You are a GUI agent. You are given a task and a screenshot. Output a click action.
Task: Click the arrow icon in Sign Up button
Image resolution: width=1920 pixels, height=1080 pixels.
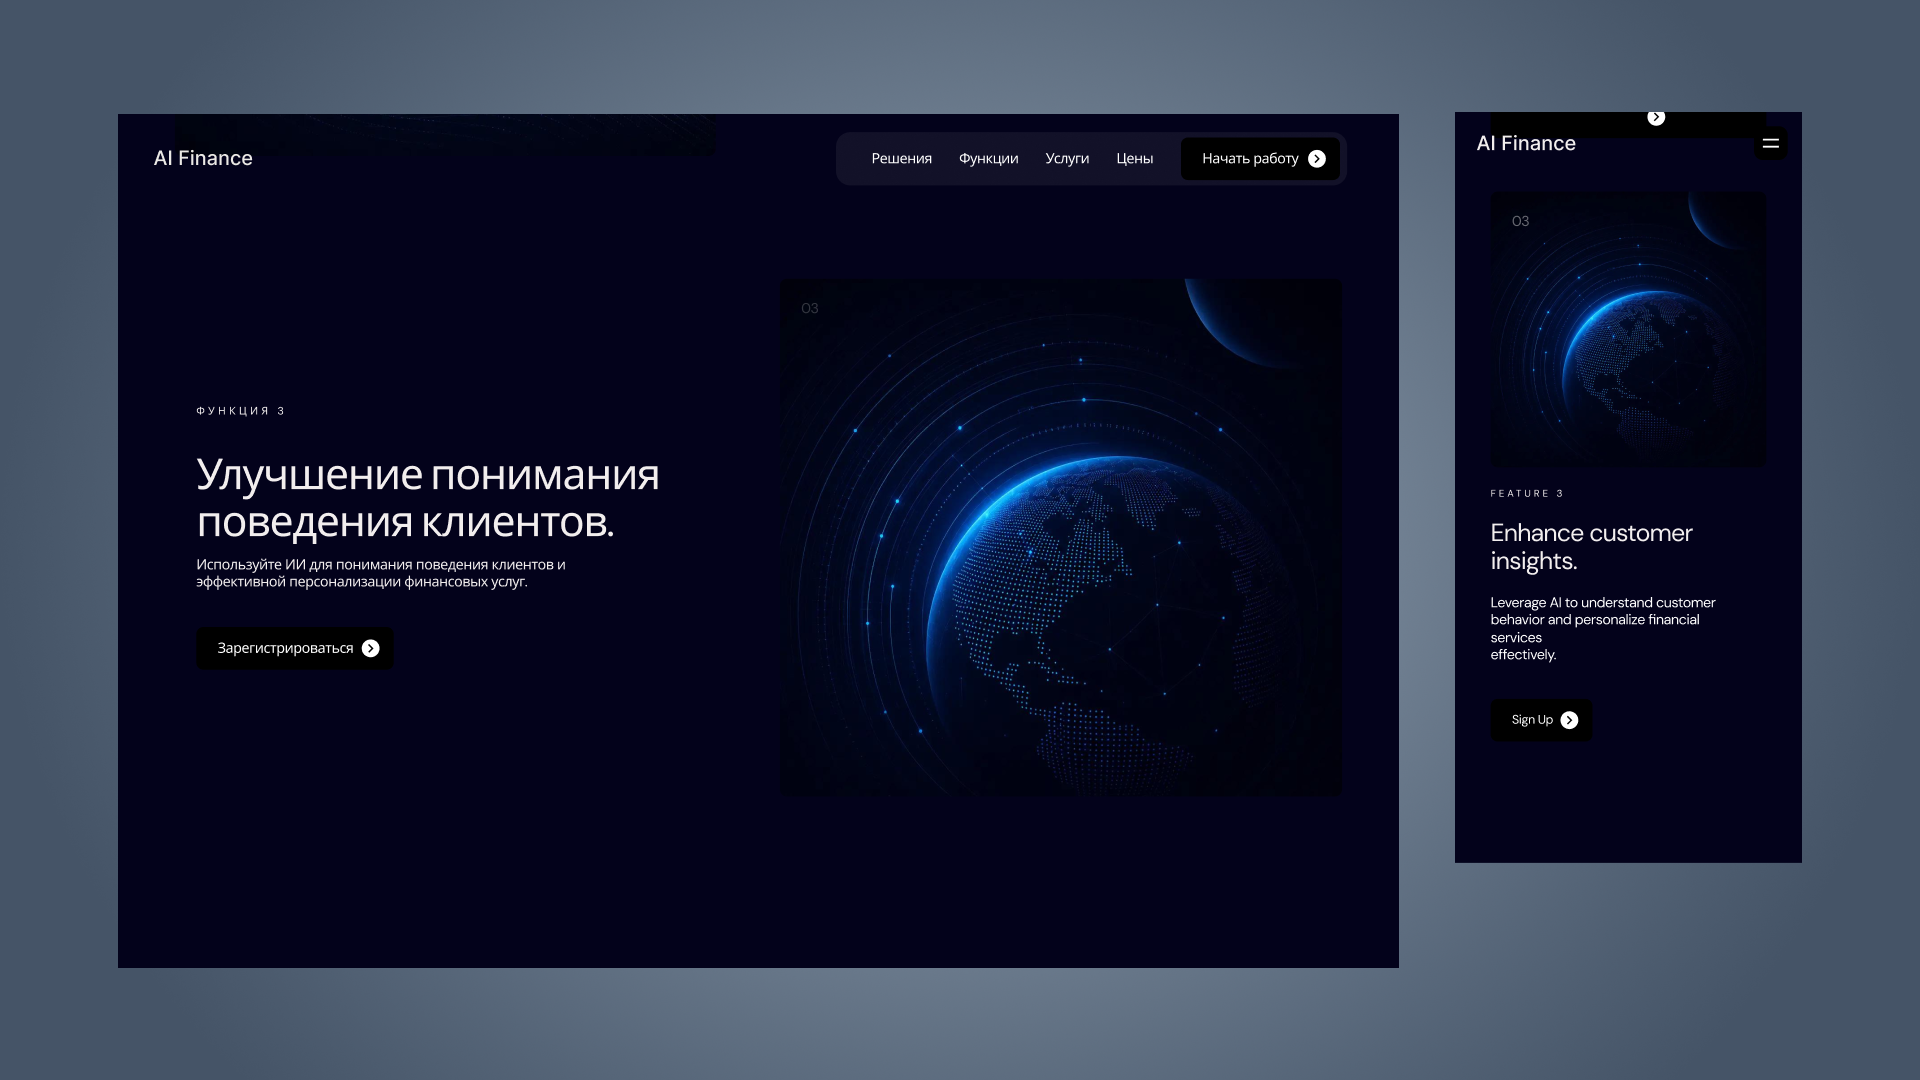(1569, 721)
